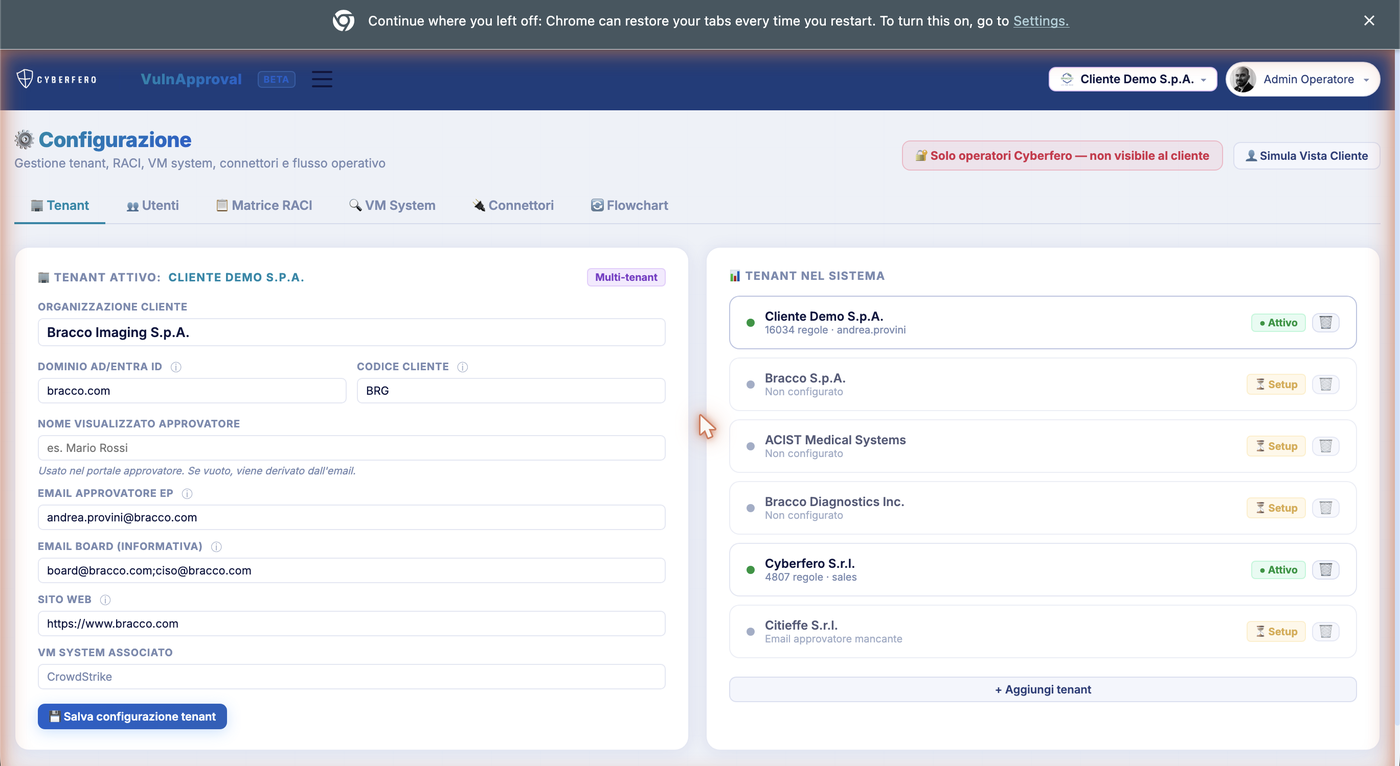Open the Chrome Settings link
The image size is (1400, 766).
[x=1041, y=21]
